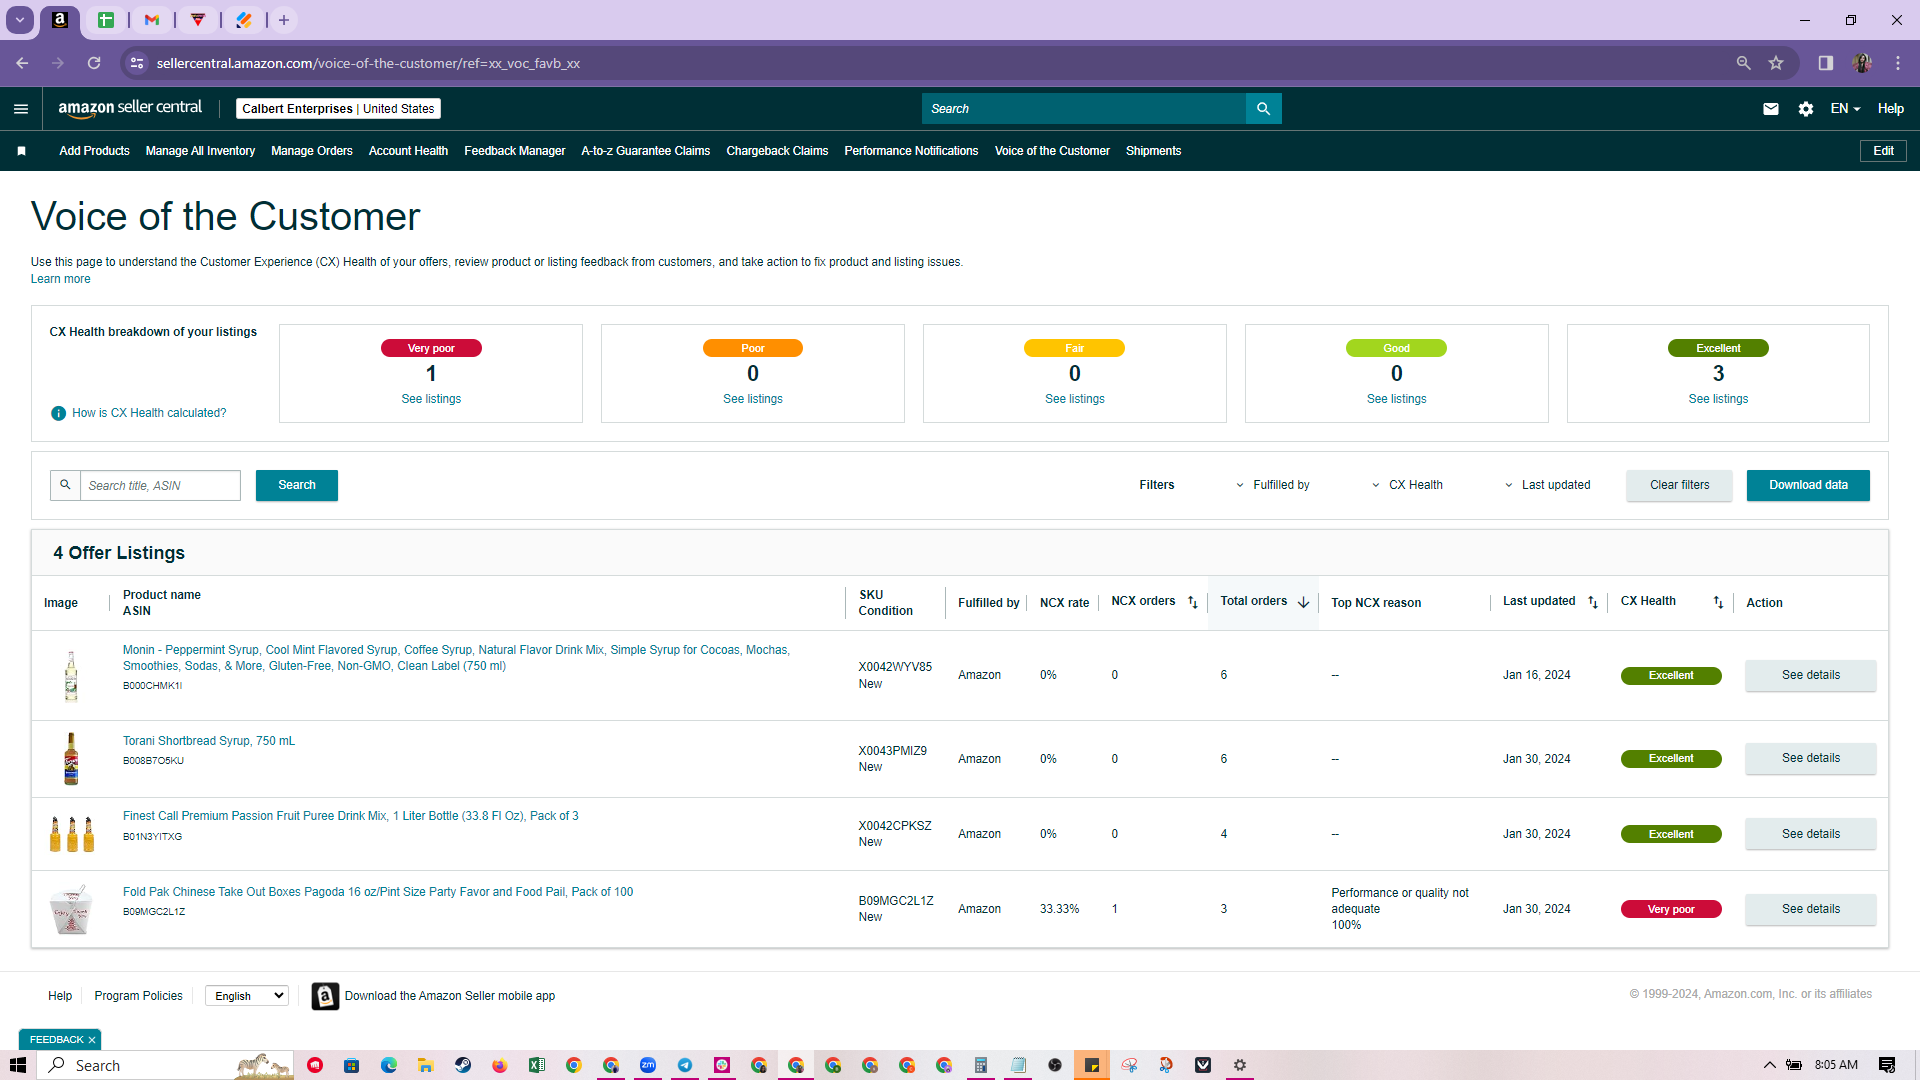The image size is (1920, 1080).
Task: Open Program Policies in the footer
Action: click(138, 996)
